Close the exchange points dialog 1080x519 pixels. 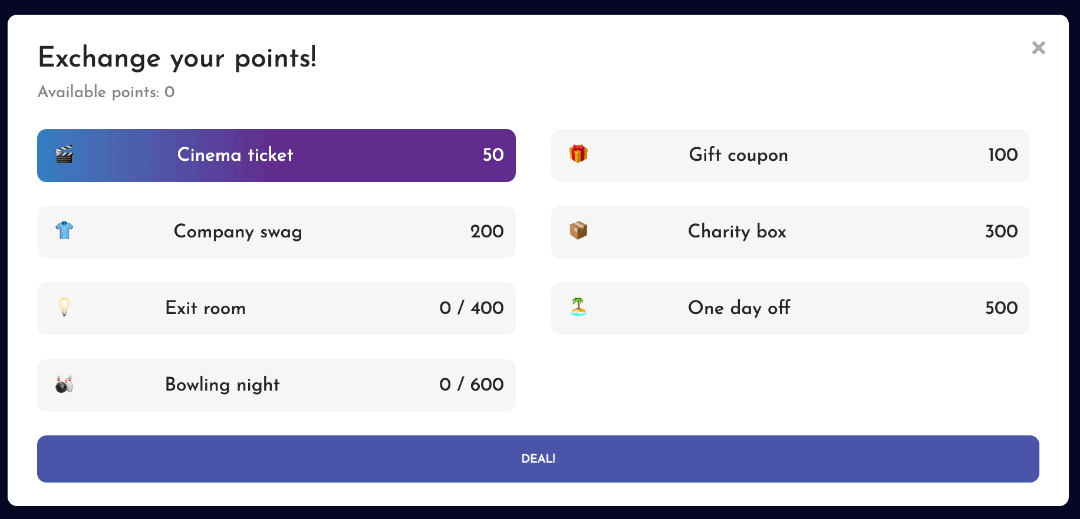coord(1039,47)
